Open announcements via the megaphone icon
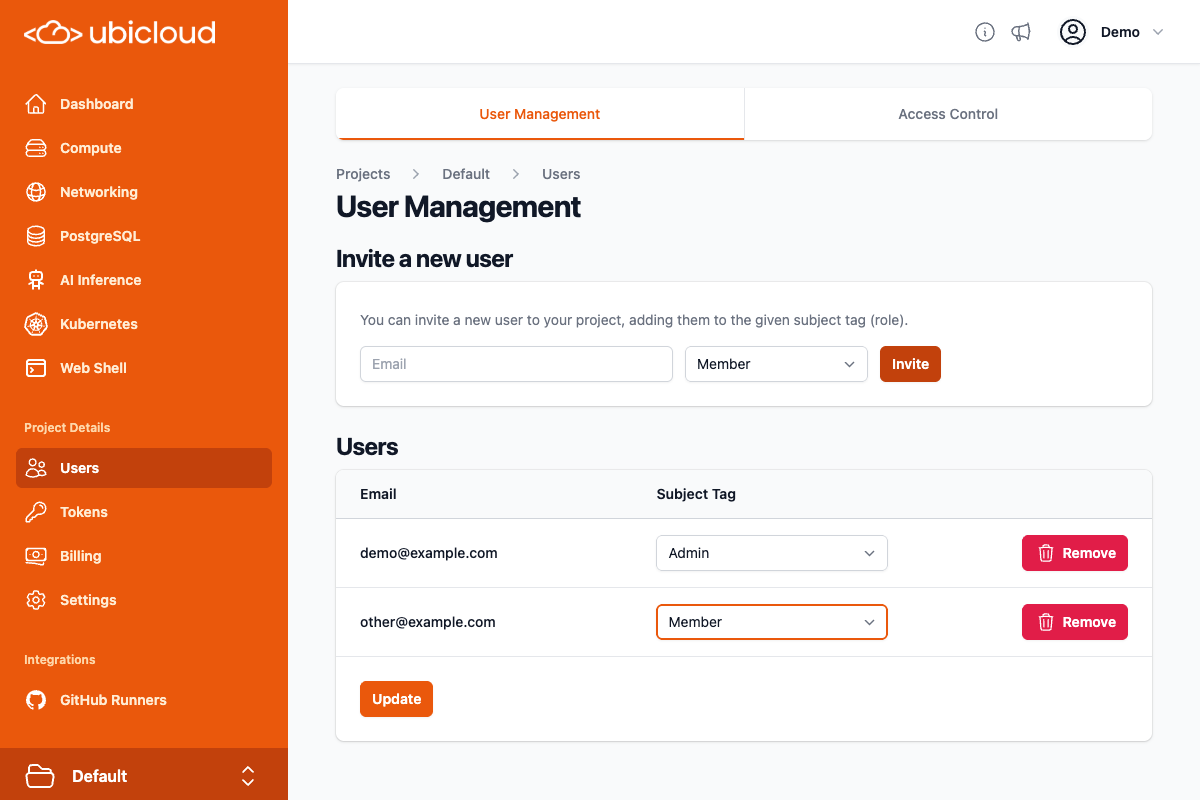Screen dimensions: 1200x800 click(x=1021, y=32)
